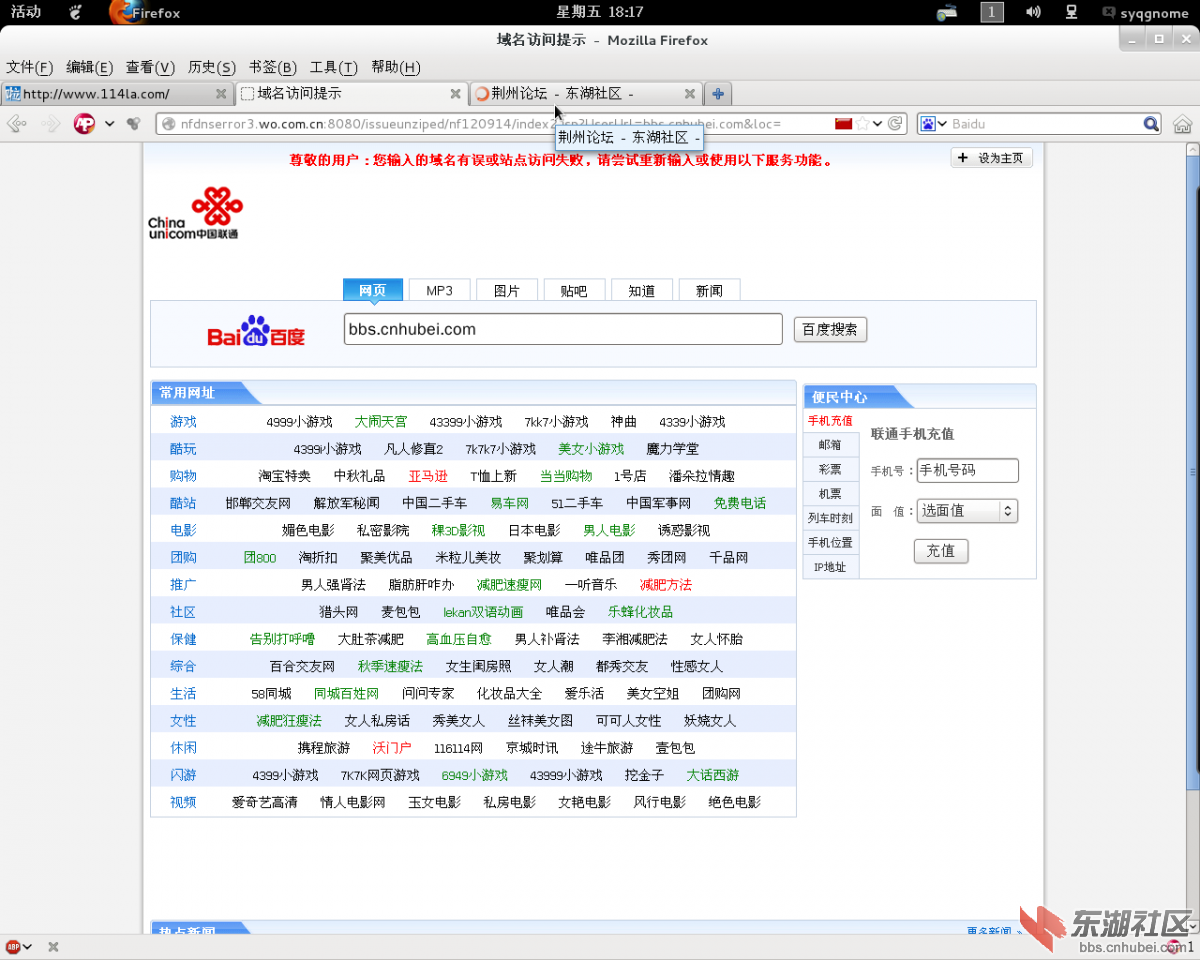Open the 帮助(H) menu
Image resolution: width=1200 pixels, height=960 pixels.
tap(395, 67)
